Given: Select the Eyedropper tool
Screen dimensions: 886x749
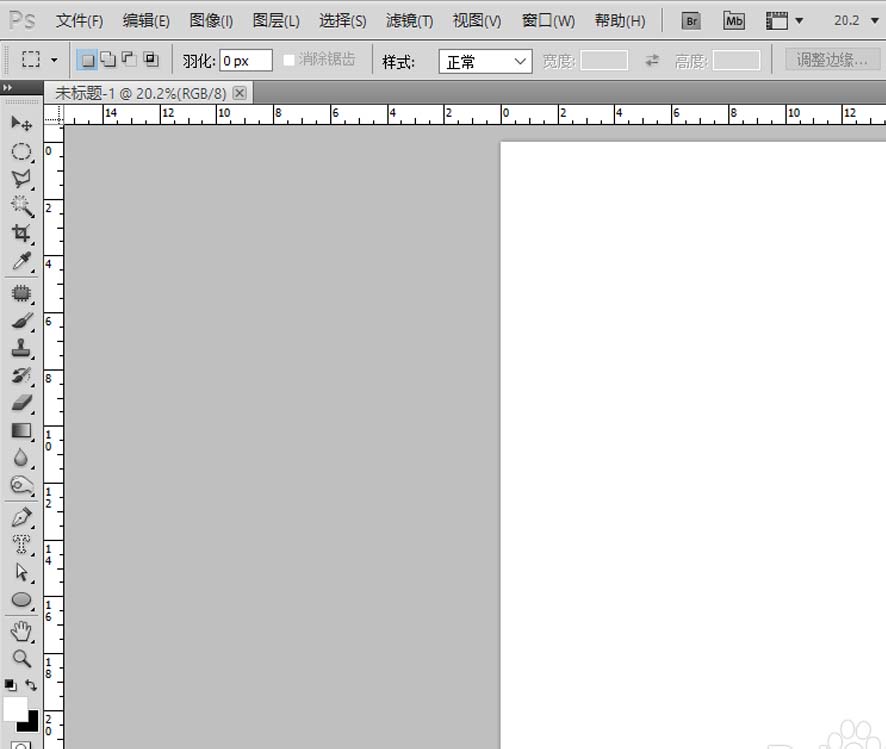Looking at the screenshot, I should click(22, 262).
